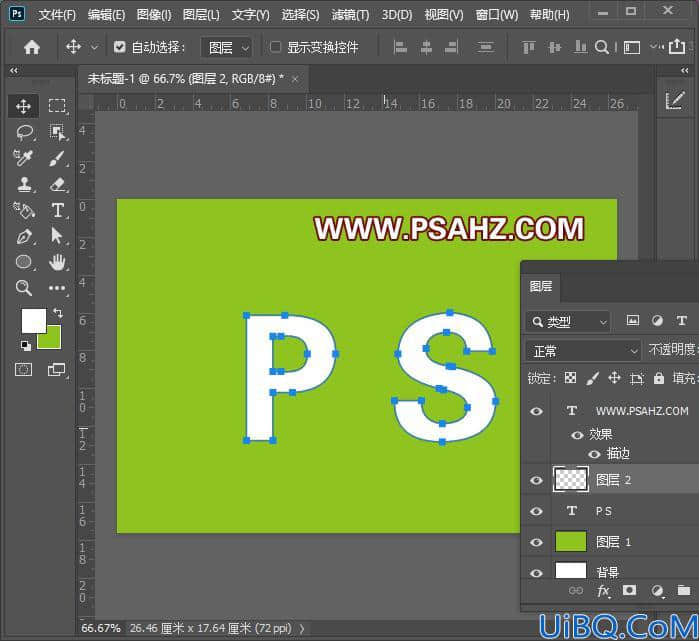The image size is (699, 641).
Task: Select the Eyedropper tool
Action: [x=22, y=158]
